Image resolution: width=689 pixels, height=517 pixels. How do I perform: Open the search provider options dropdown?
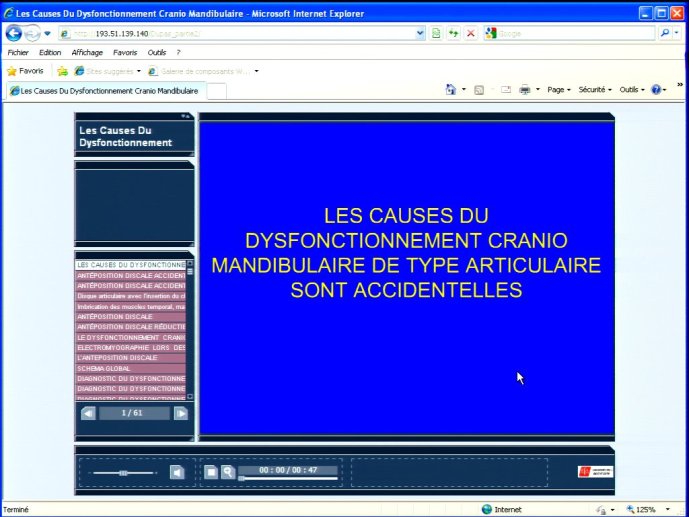(677, 33)
